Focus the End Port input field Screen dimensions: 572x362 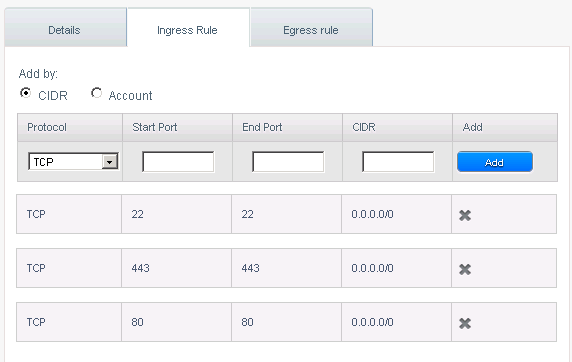288,162
